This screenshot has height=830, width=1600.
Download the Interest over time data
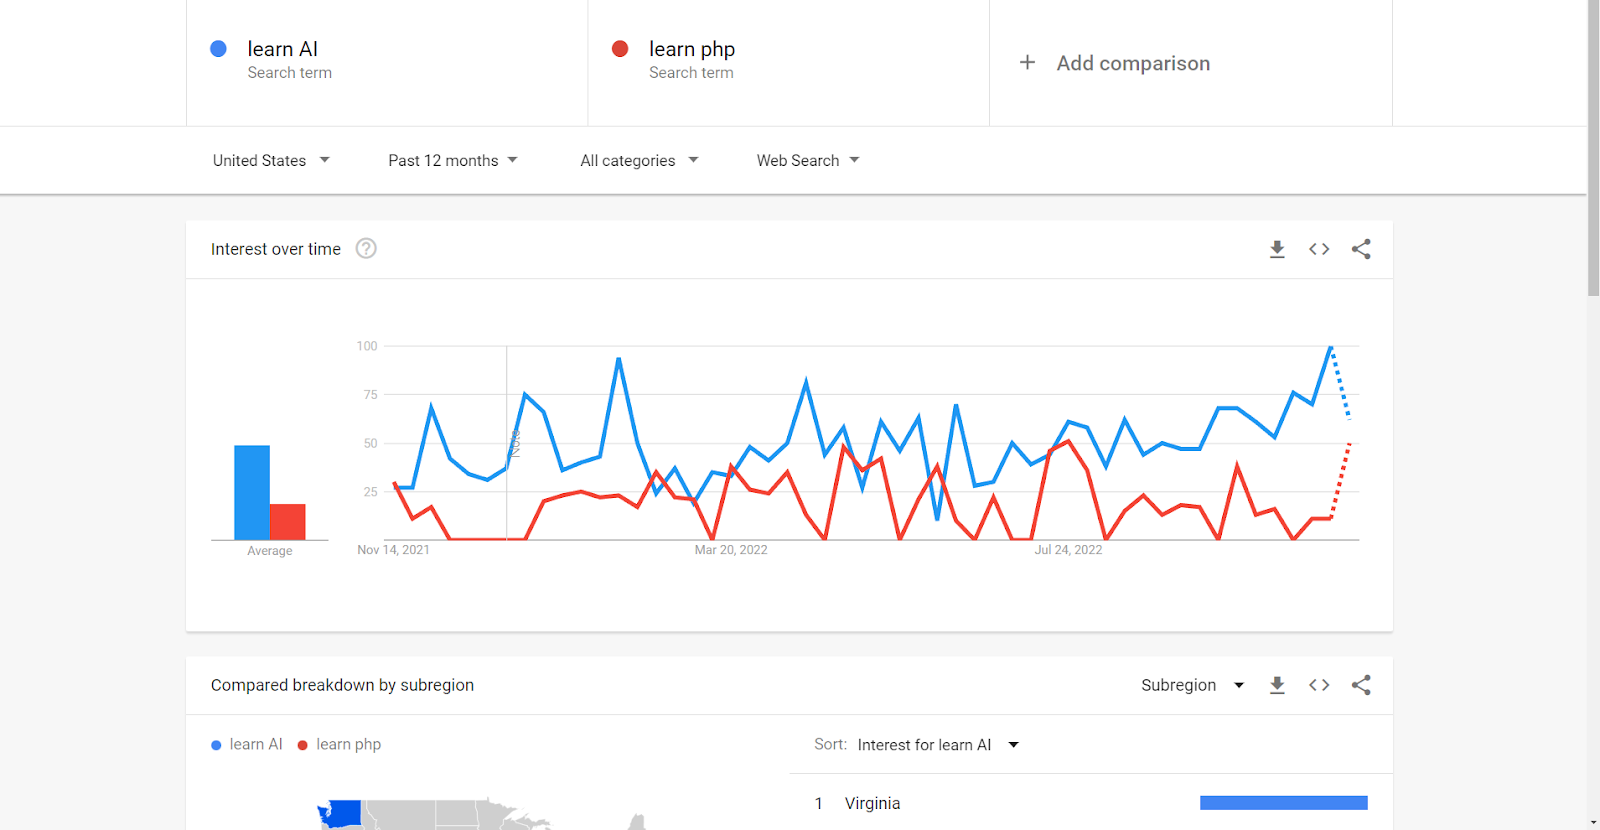tap(1277, 249)
